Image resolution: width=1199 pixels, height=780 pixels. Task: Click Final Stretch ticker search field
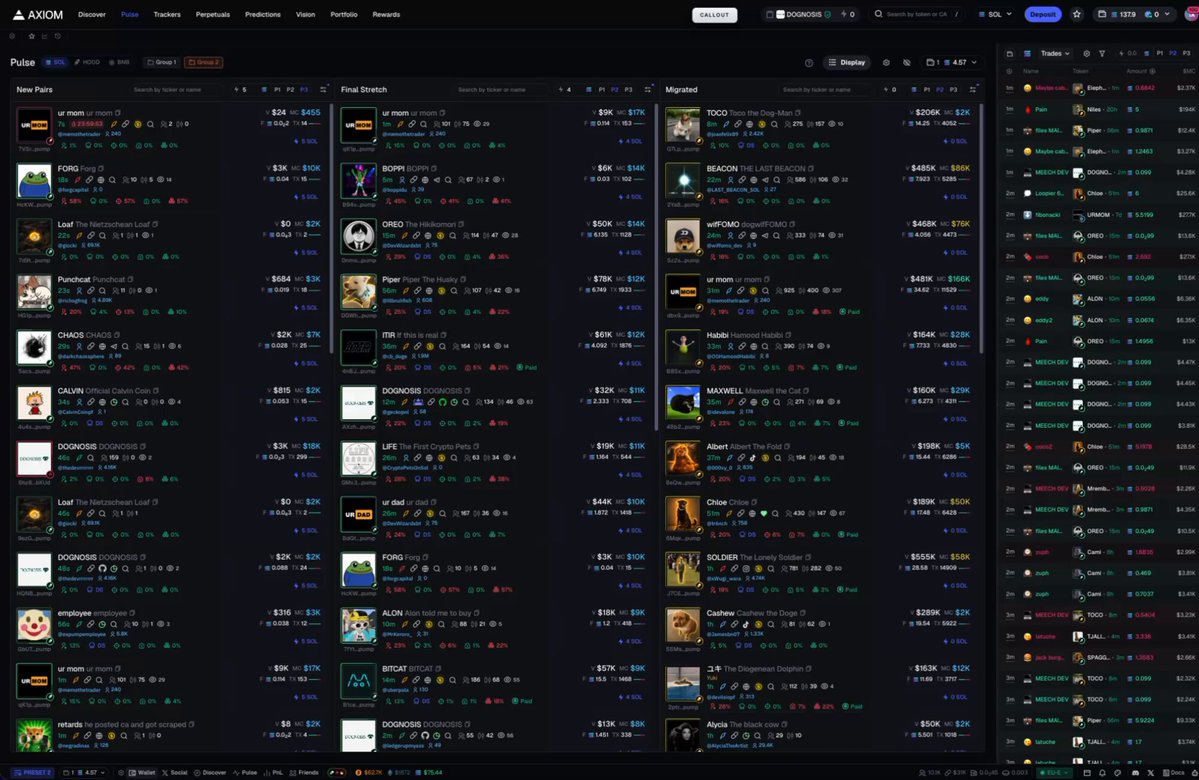[502, 89]
